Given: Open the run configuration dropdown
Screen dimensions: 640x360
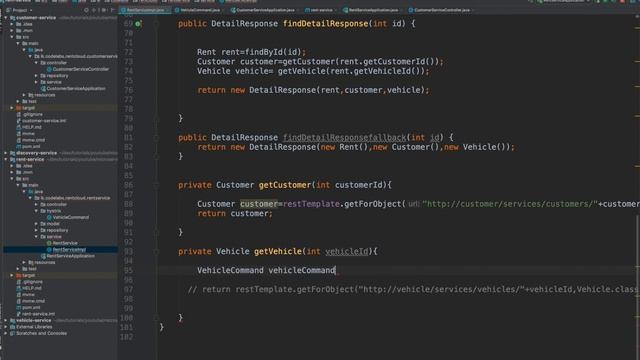Looking at the screenshot, I should pos(563,2).
